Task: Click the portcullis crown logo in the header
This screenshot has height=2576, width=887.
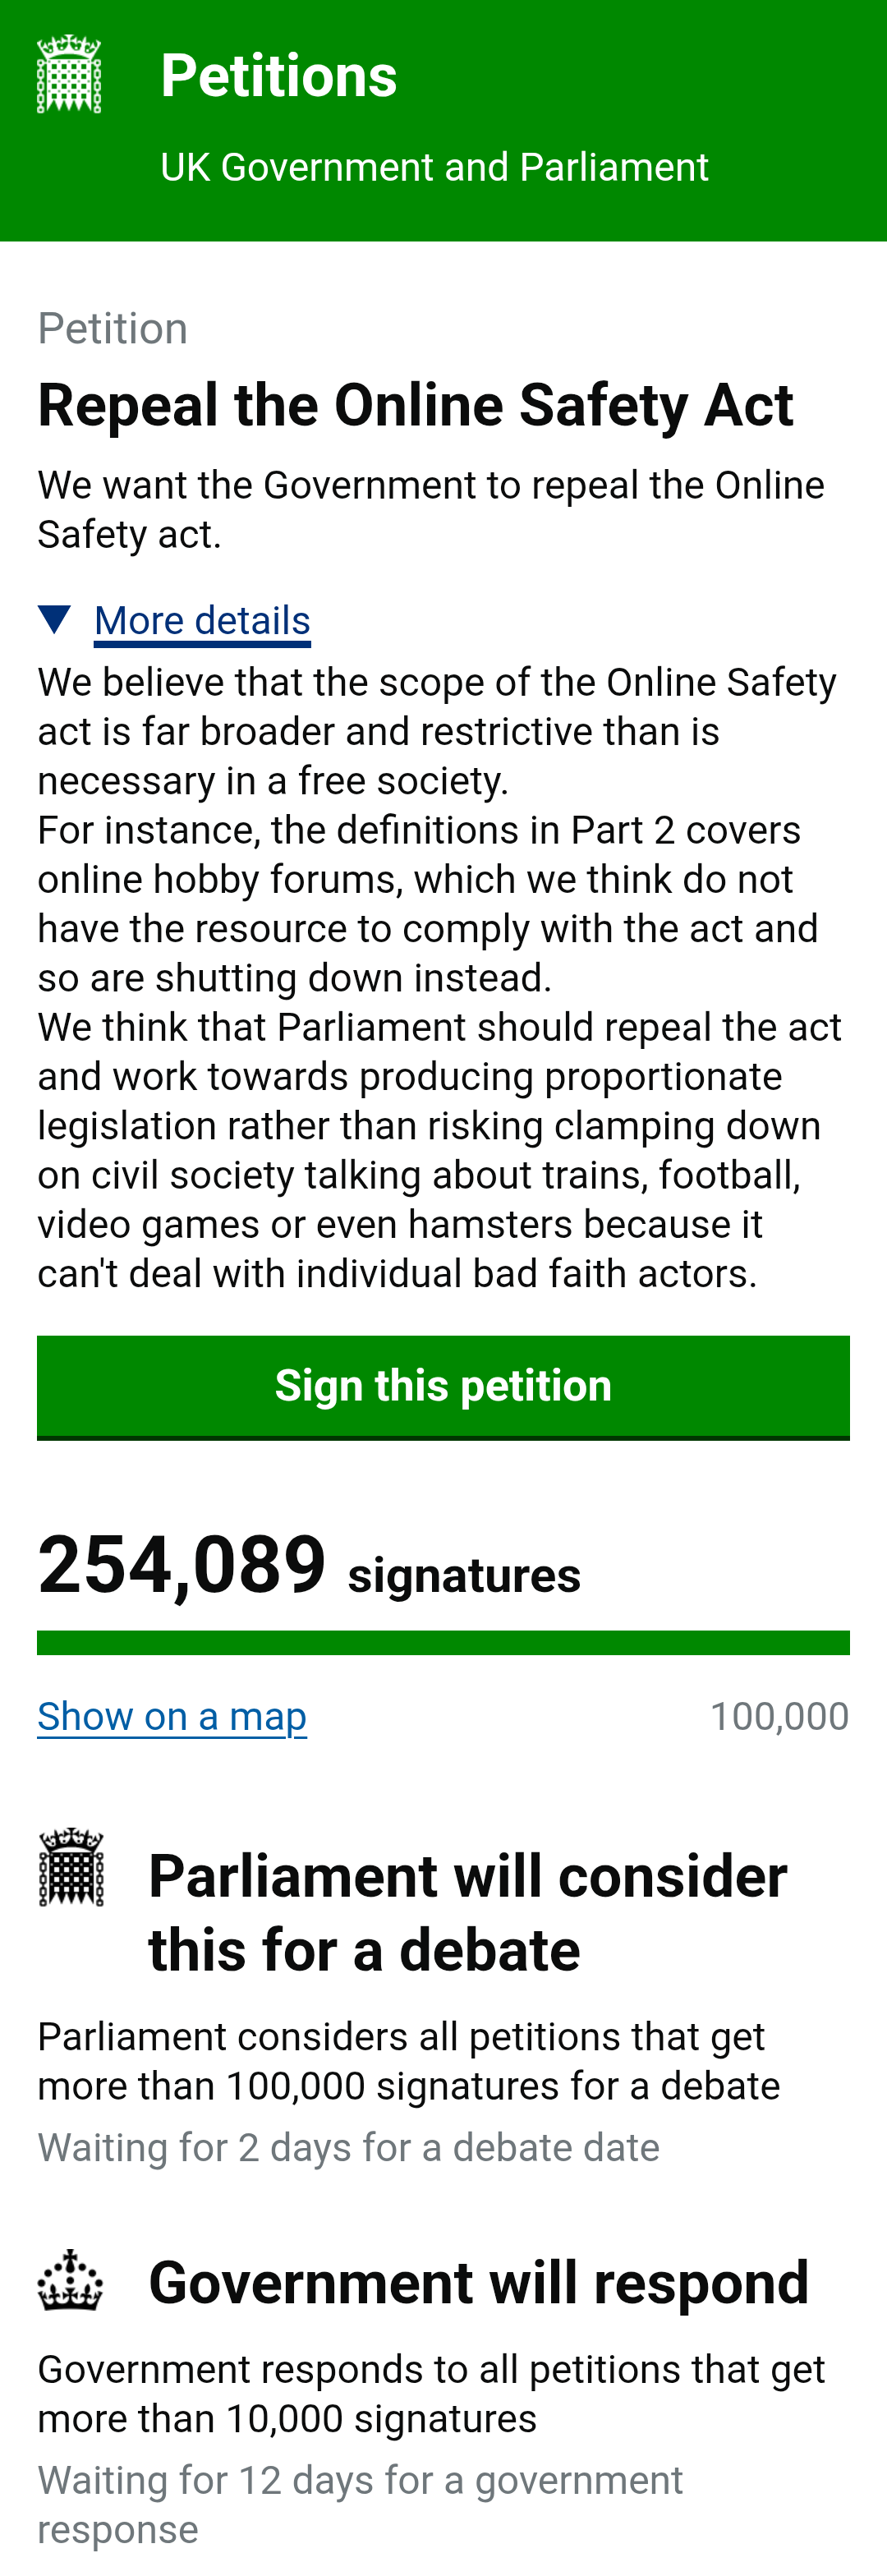Action: click(x=69, y=74)
